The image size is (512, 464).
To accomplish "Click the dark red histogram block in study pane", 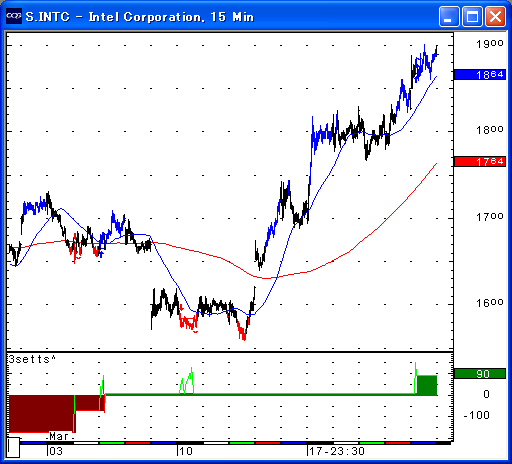I will click(x=41, y=414).
